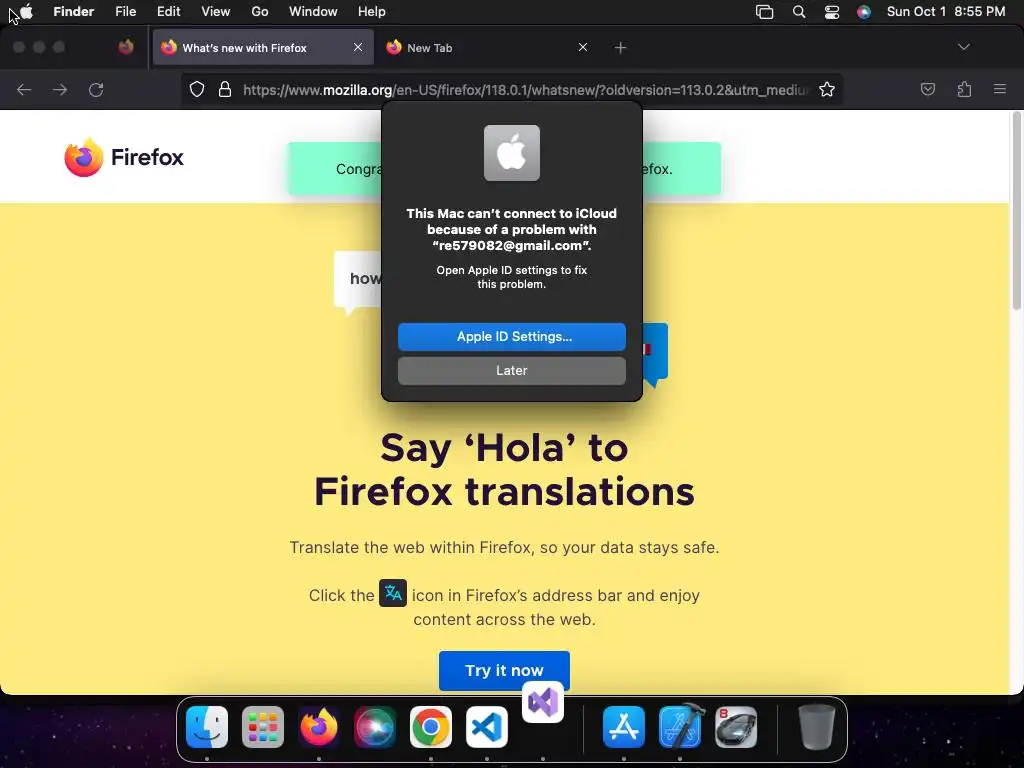Image resolution: width=1024 pixels, height=768 pixels.
Task: Close the New Tab tab
Action: click(x=583, y=47)
